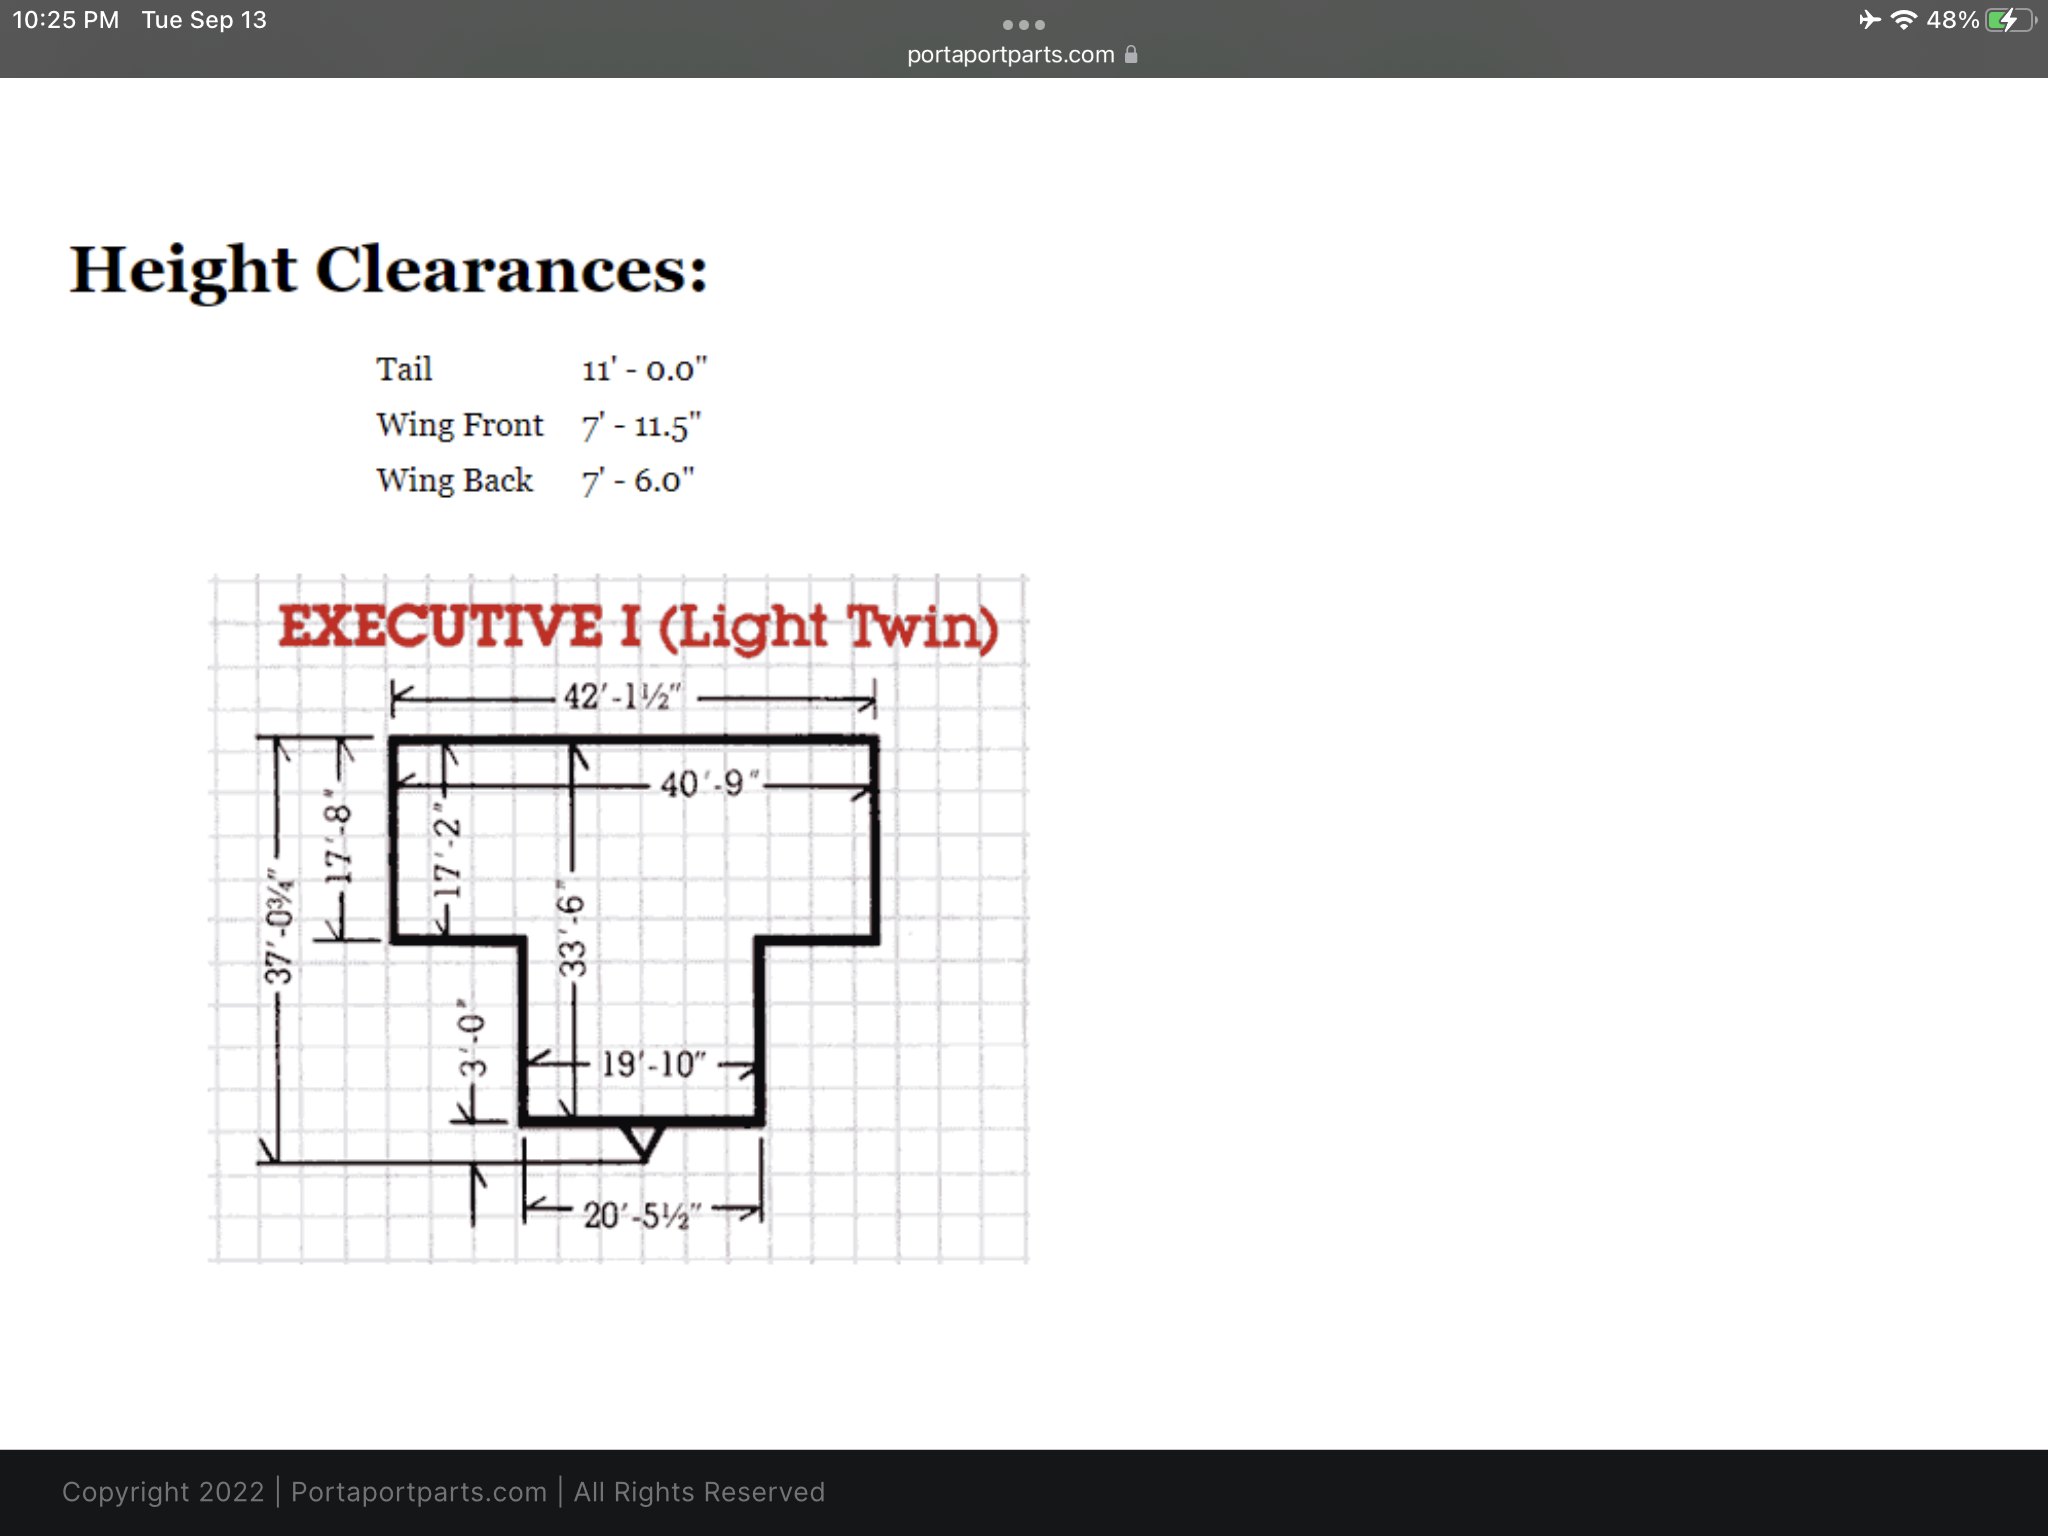Image resolution: width=2048 pixels, height=1536 pixels.
Task: Tap the secure lock icon beside URL
Action: pyautogui.click(x=1131, y=54)
